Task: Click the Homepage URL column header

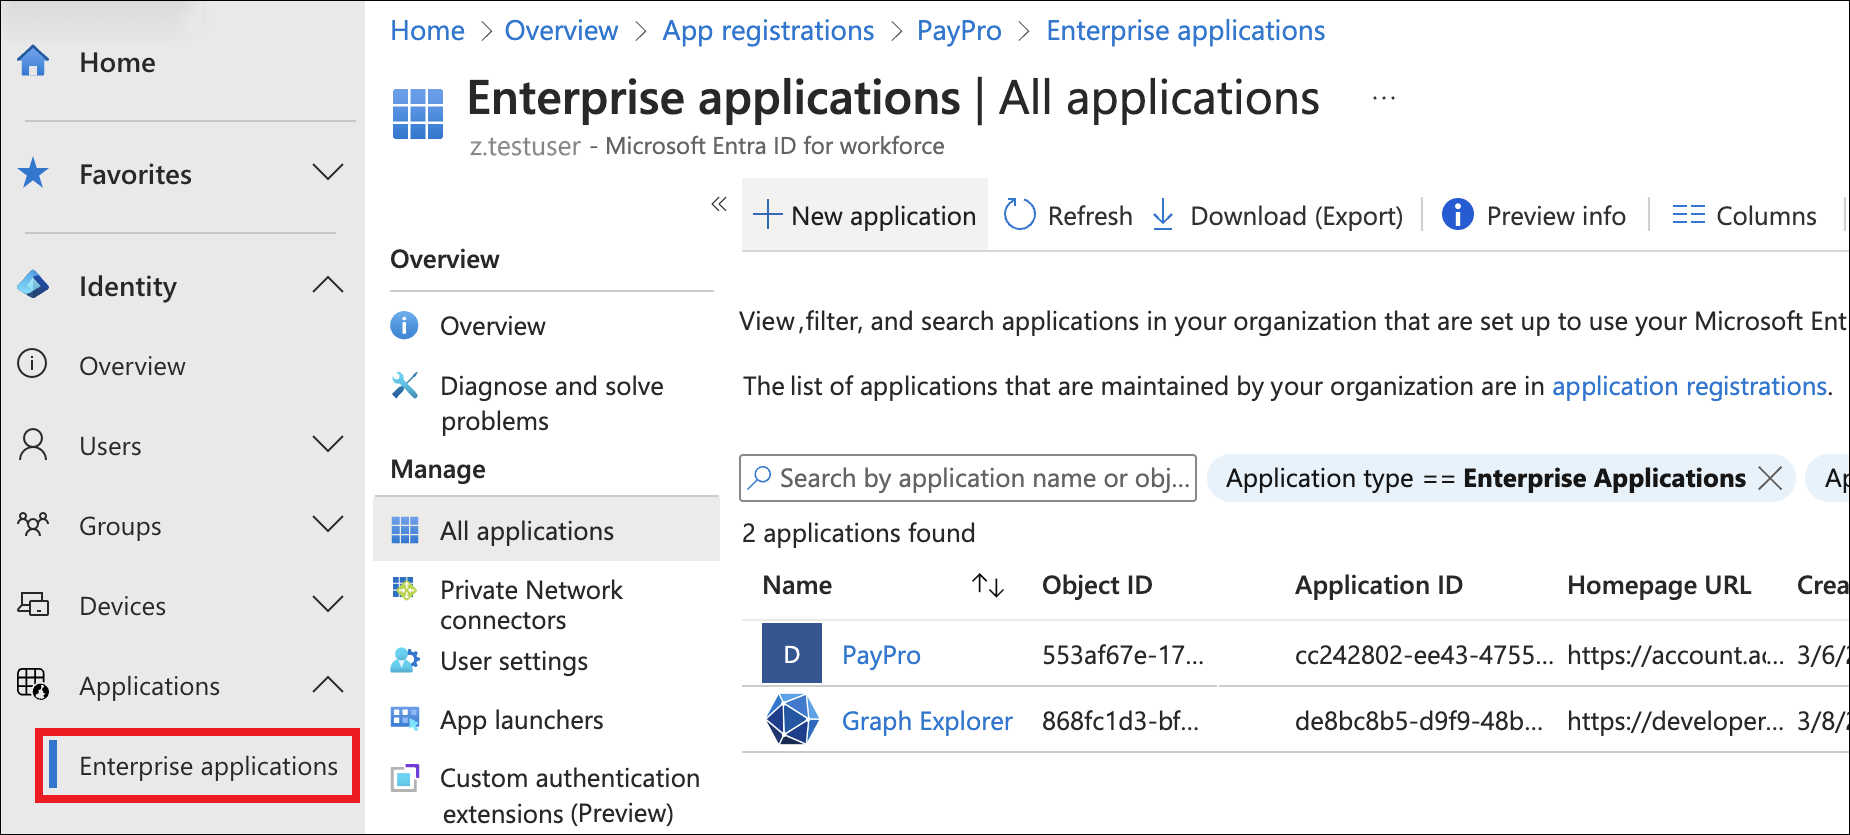Action: click(1659, 585)
